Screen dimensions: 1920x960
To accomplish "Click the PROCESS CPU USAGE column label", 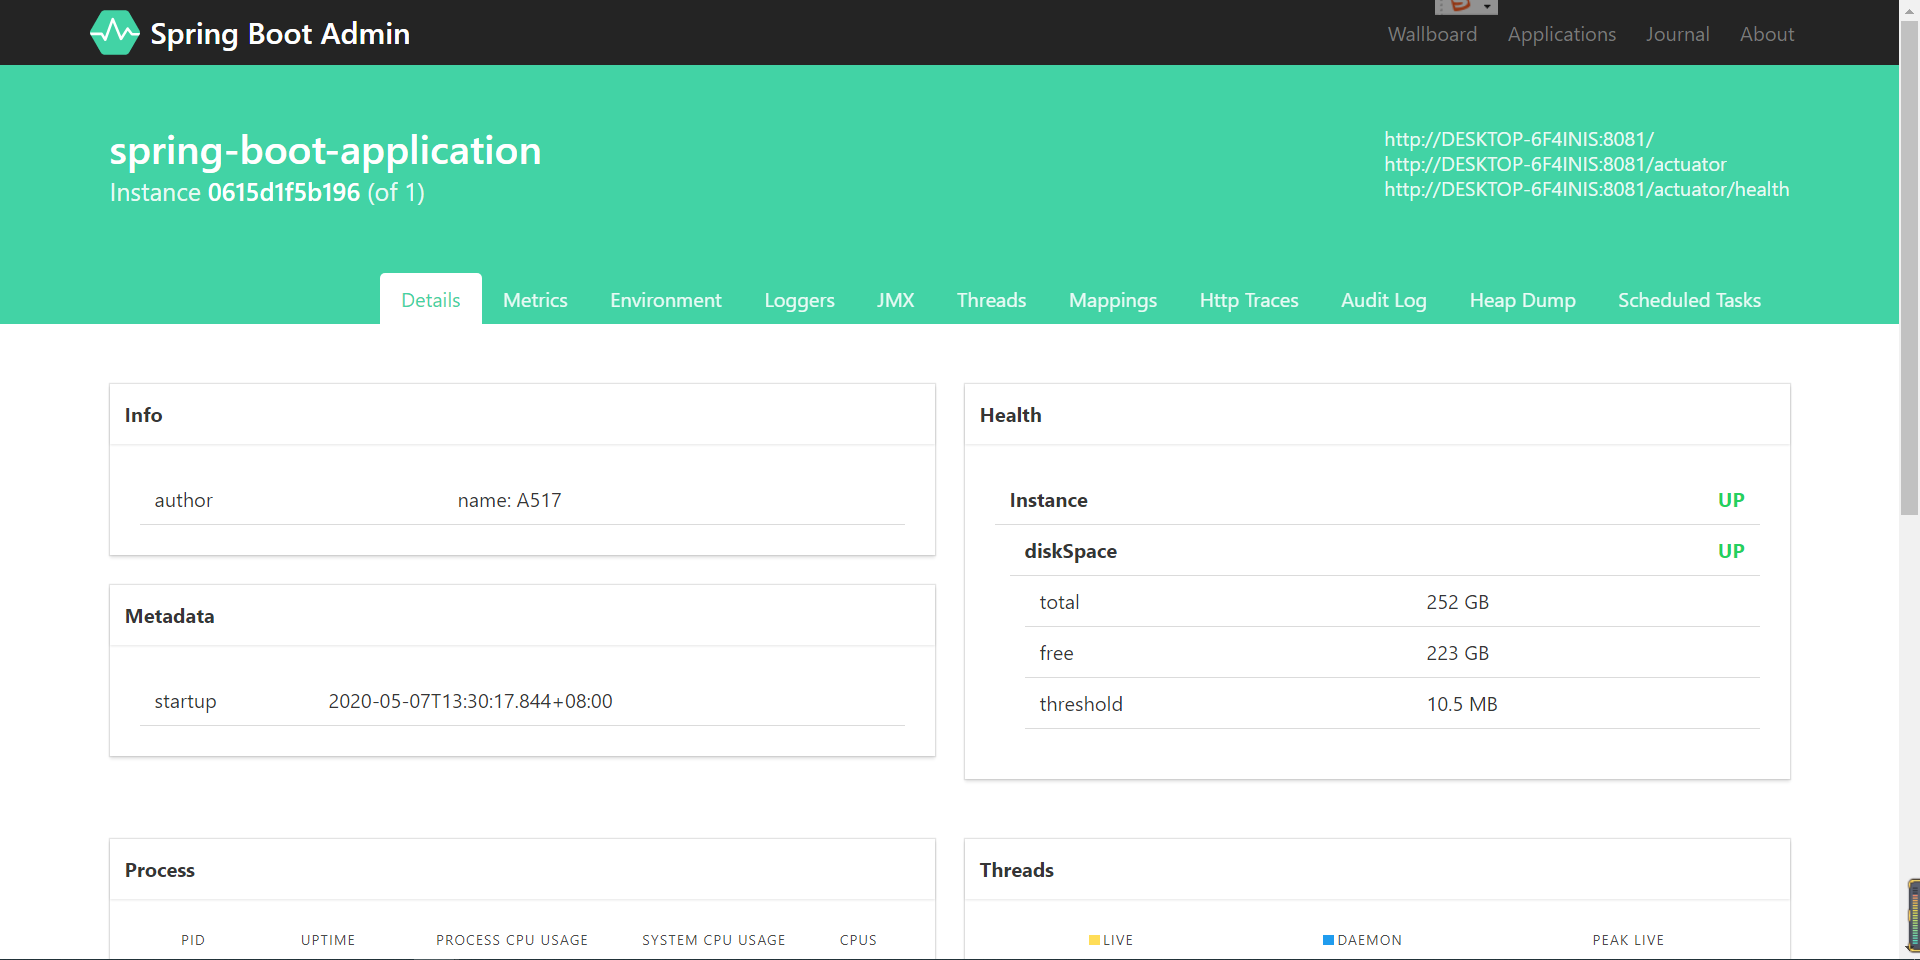I will 512,940.
